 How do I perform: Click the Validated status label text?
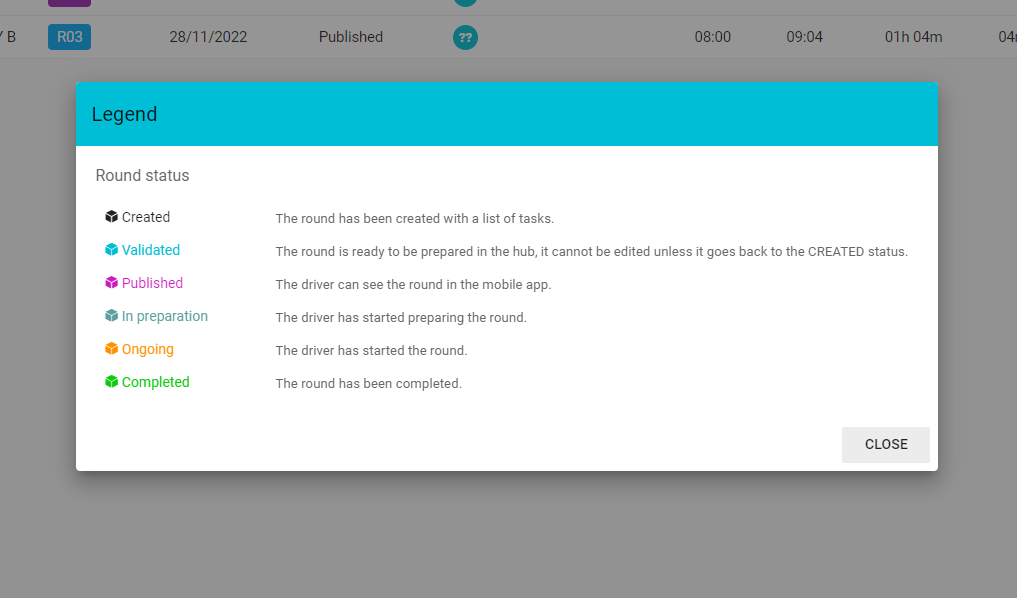151,250
